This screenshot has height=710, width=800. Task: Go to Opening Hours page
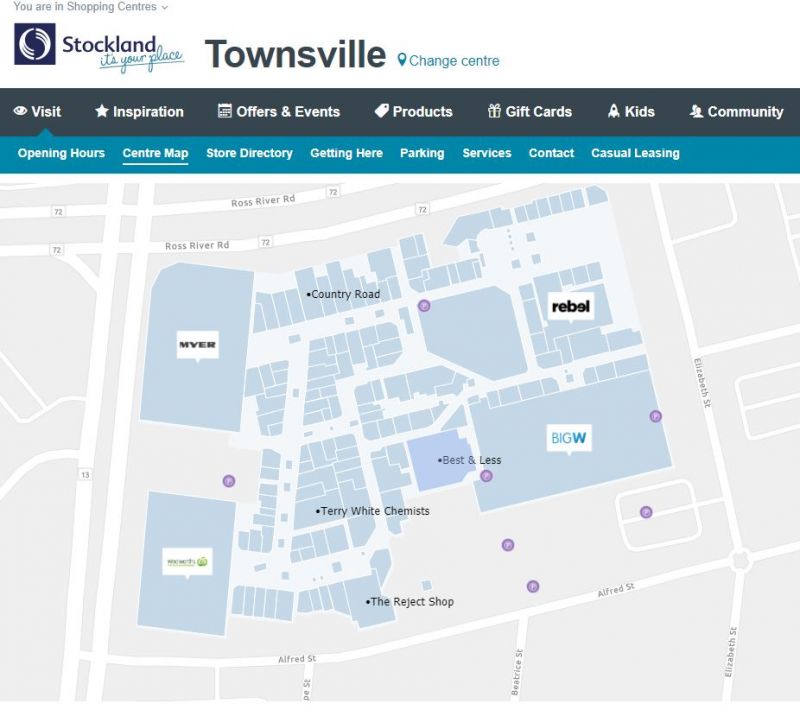[61, 153]
